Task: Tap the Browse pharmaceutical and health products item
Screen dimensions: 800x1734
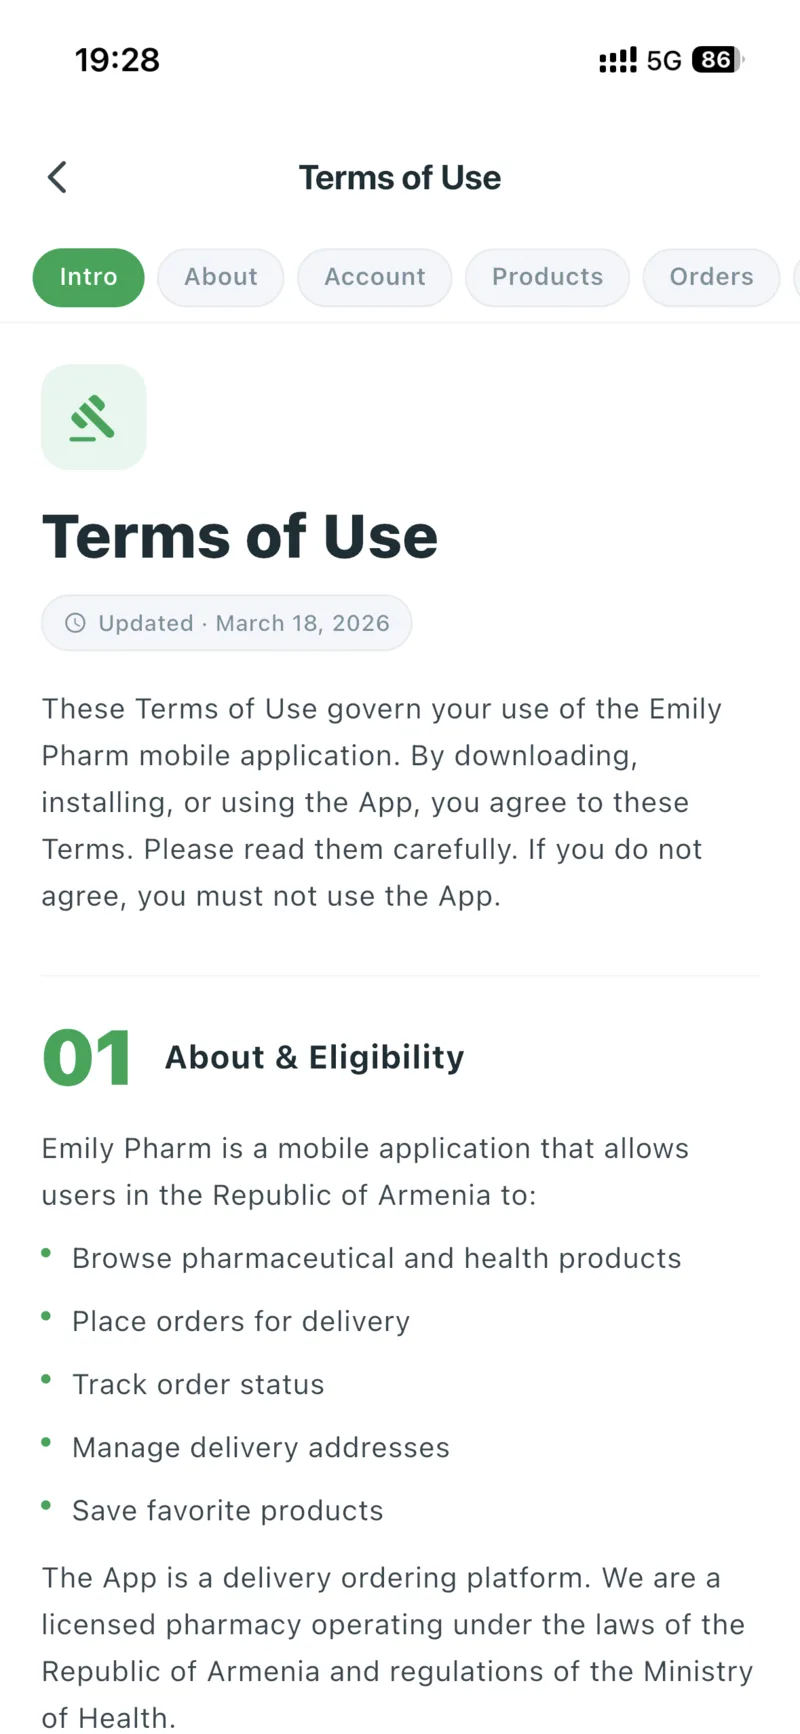Action: click(376, 1258)
